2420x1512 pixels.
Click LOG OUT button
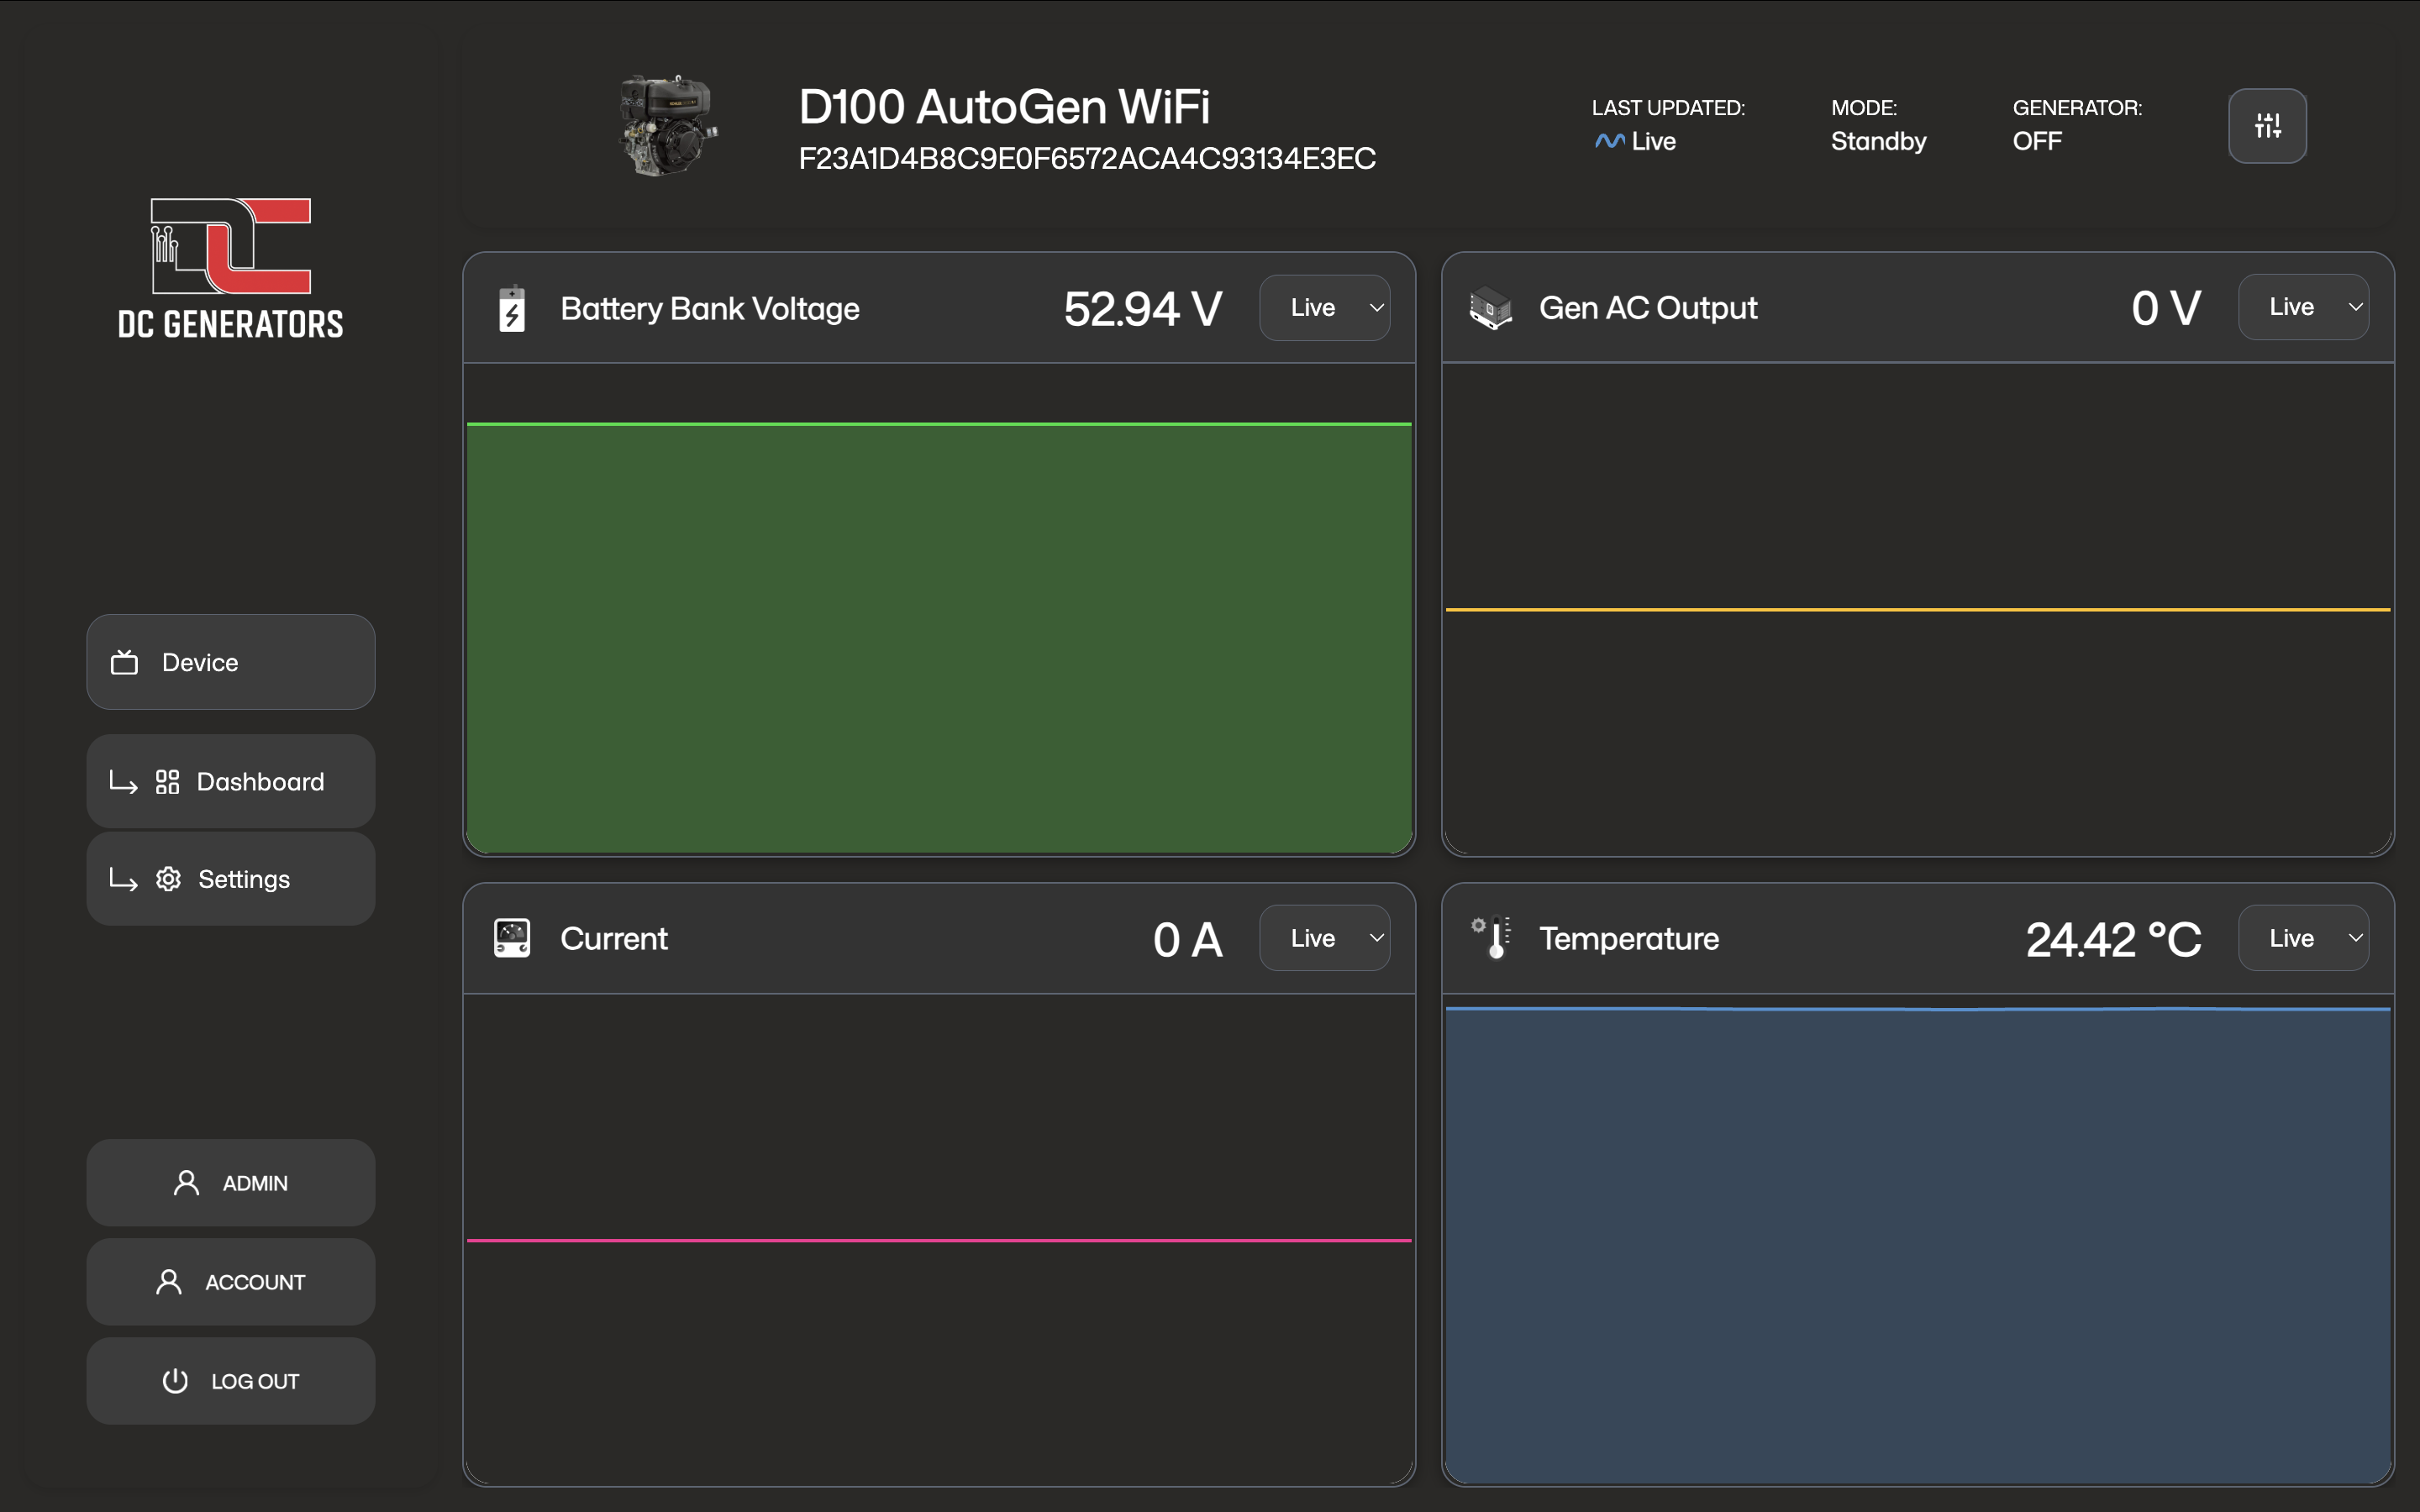tap(231, 1381)
